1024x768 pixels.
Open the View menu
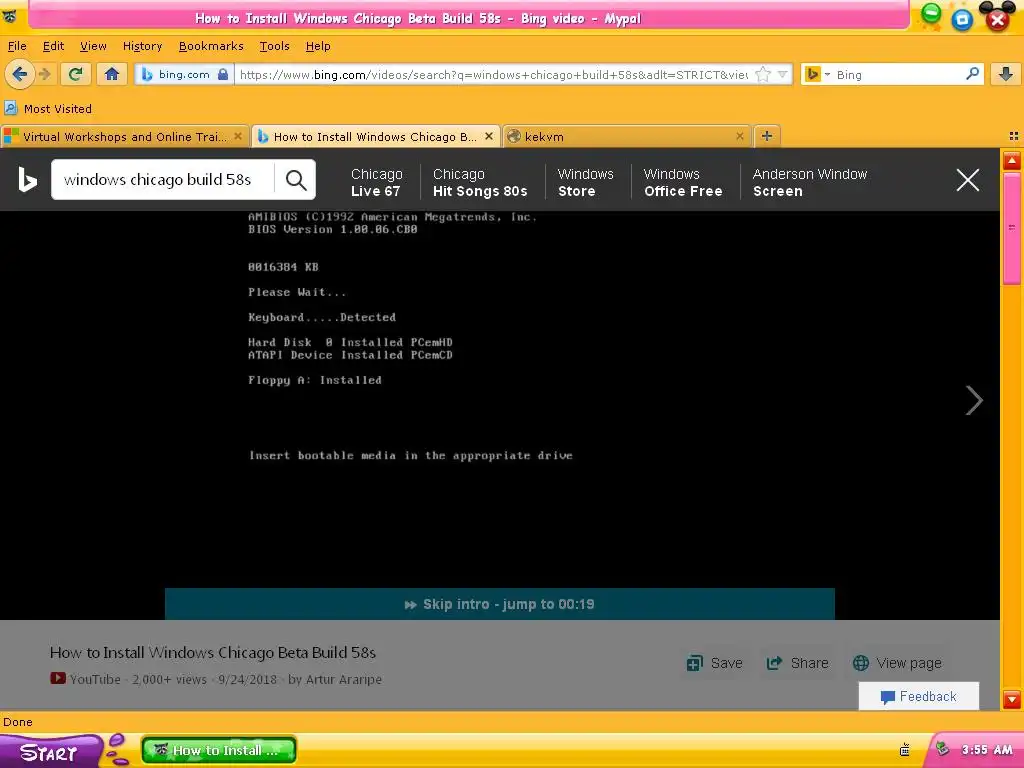point(93,46)
